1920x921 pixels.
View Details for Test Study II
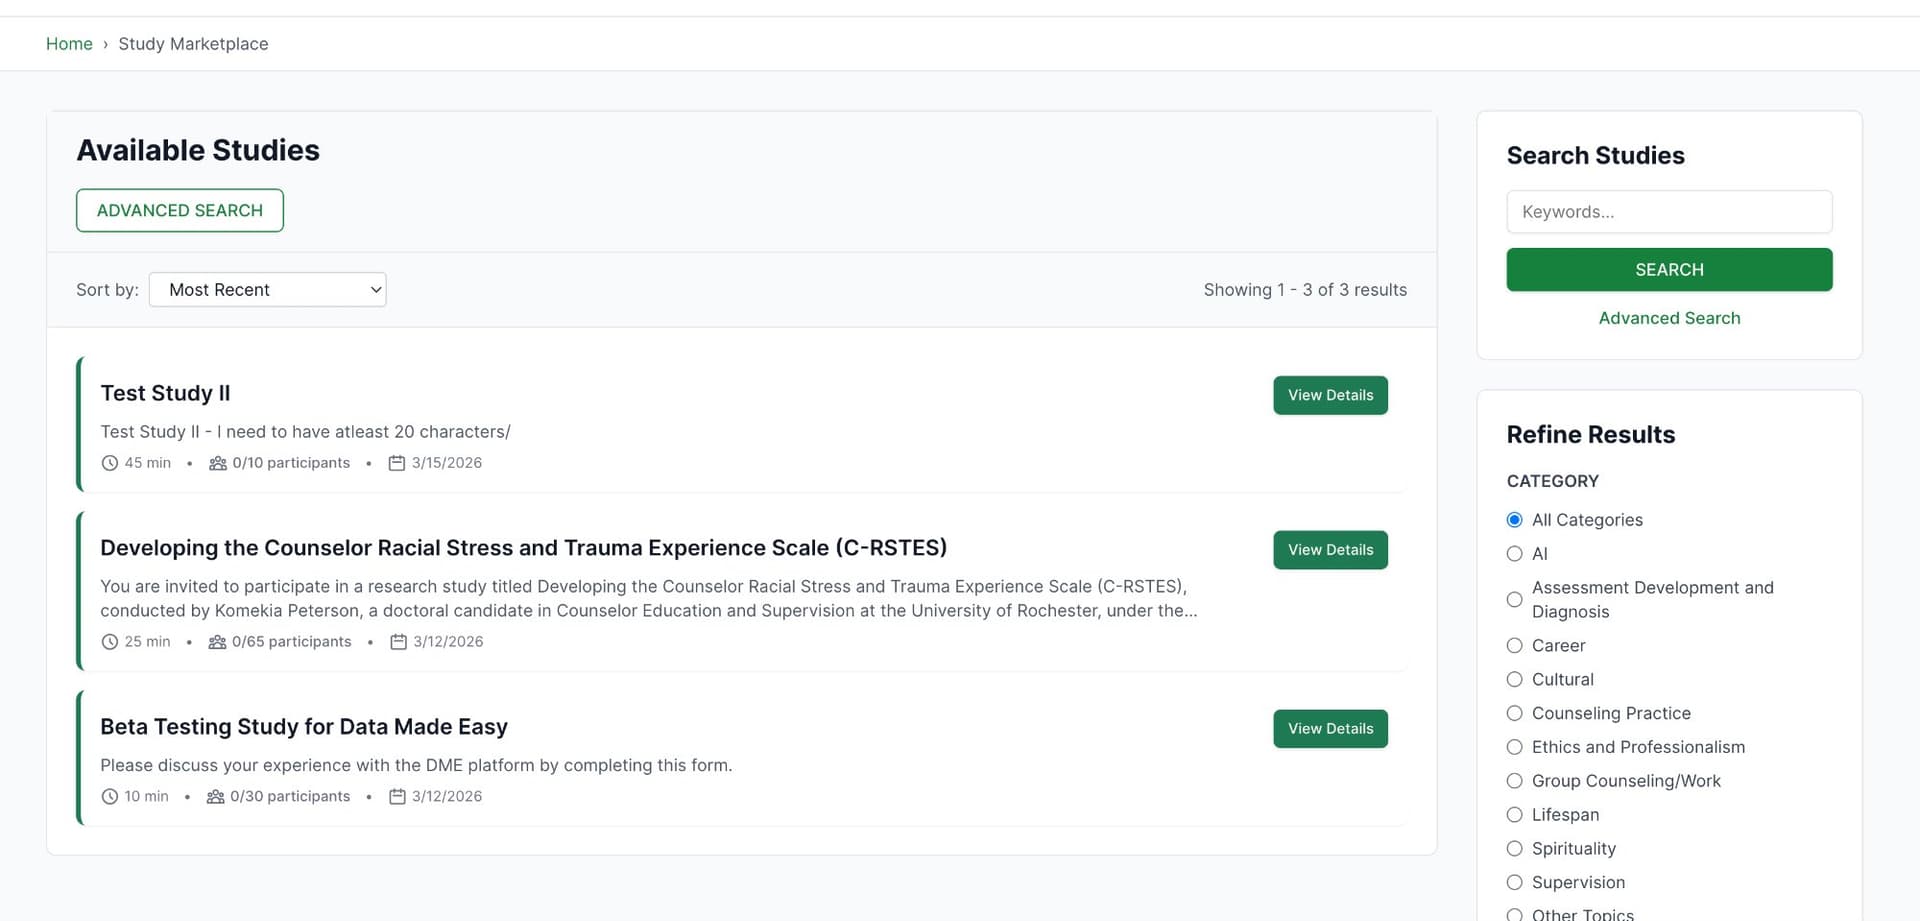pos(1330,395)
